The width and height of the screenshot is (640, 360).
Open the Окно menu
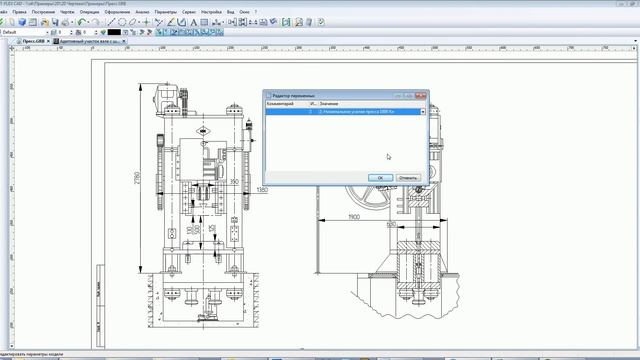[x=244, y=12]
